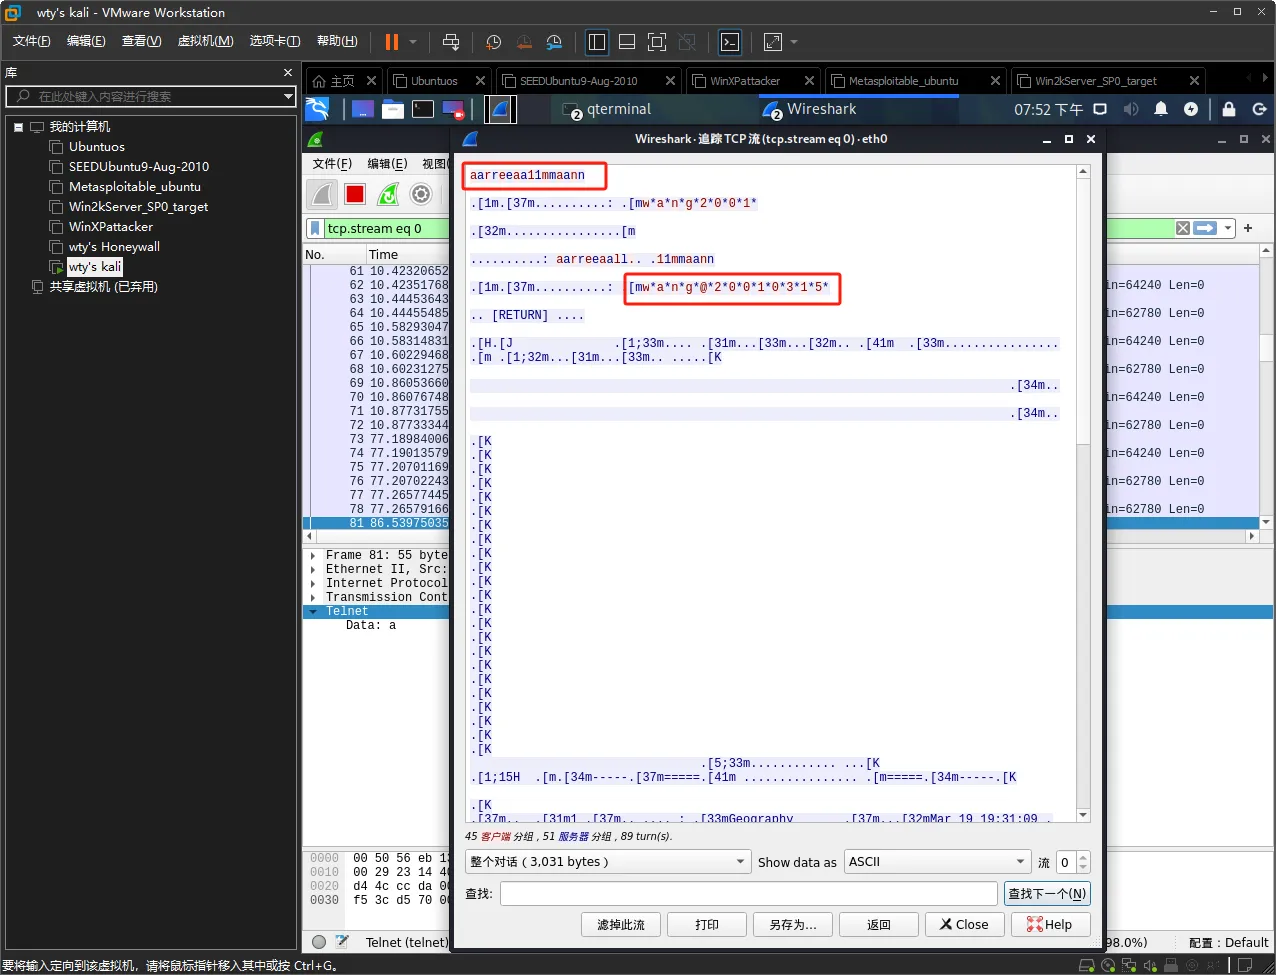Open the Kali dragon applications menu
Viewport: 1276px width, 975px height.
pos(317,109)
